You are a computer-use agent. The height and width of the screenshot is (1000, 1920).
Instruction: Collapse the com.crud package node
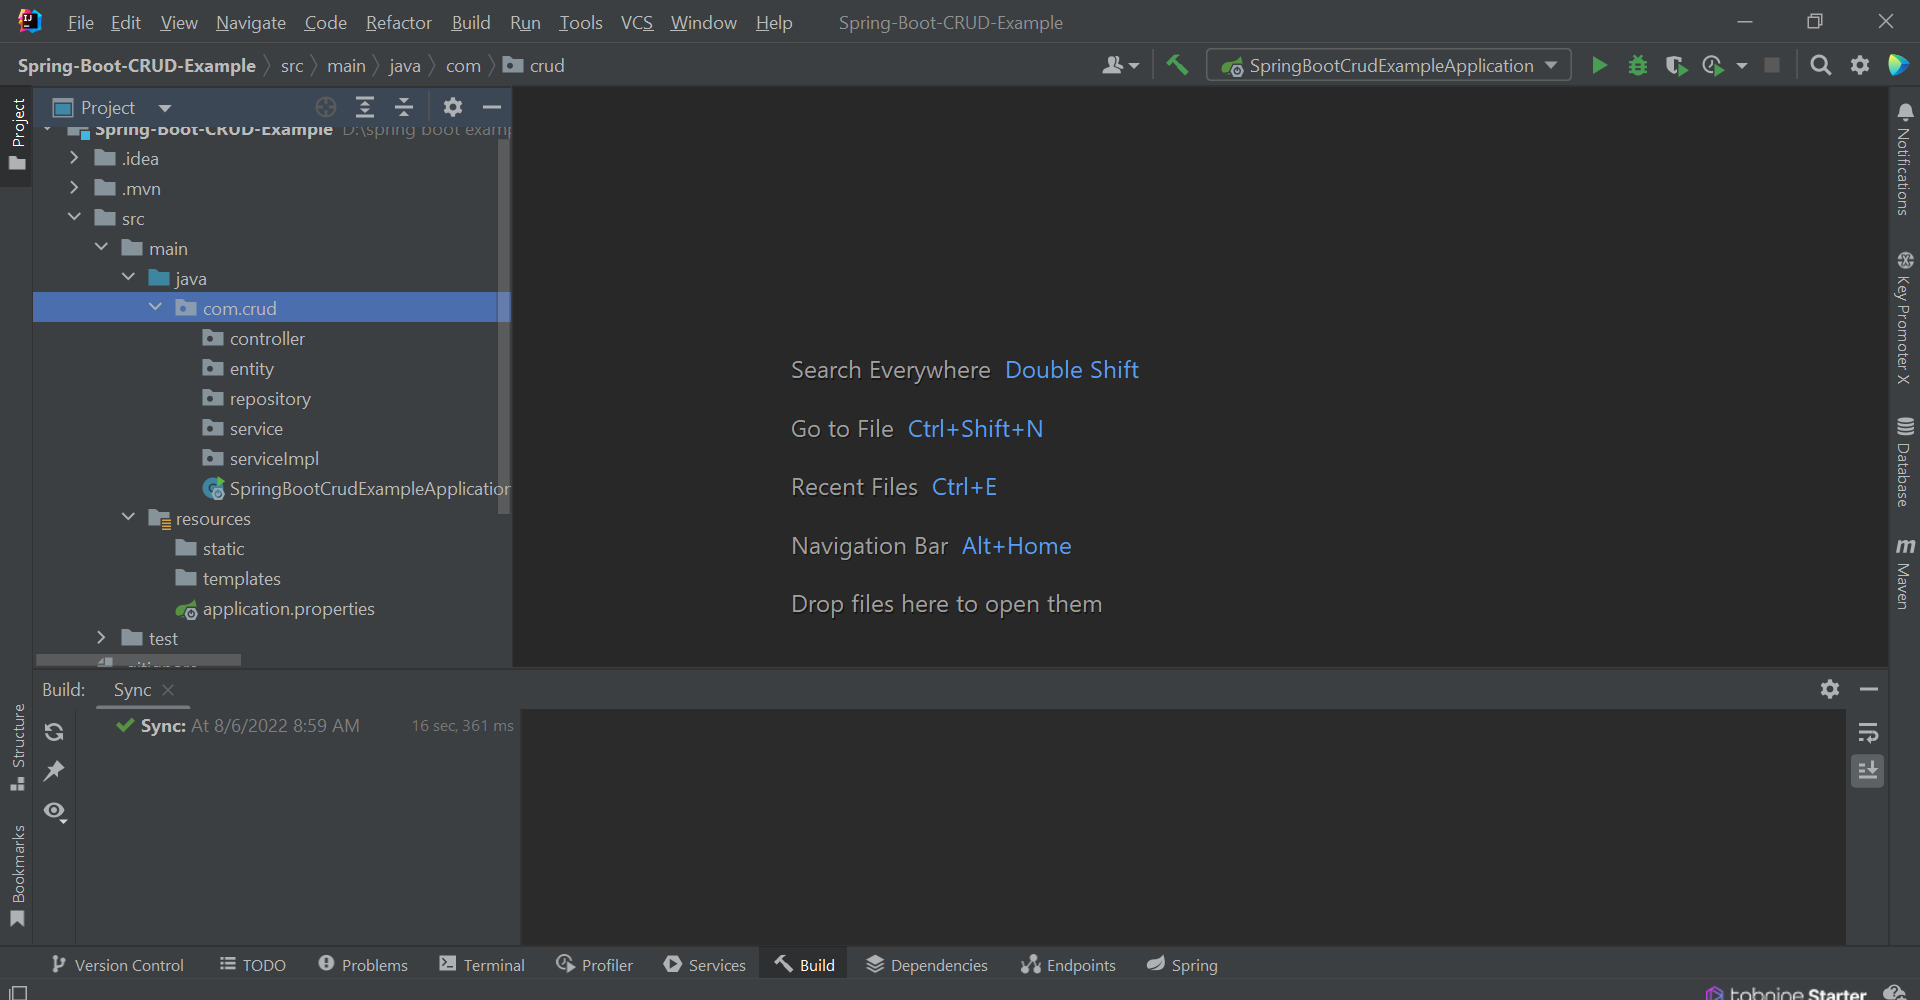click(156, 307)
